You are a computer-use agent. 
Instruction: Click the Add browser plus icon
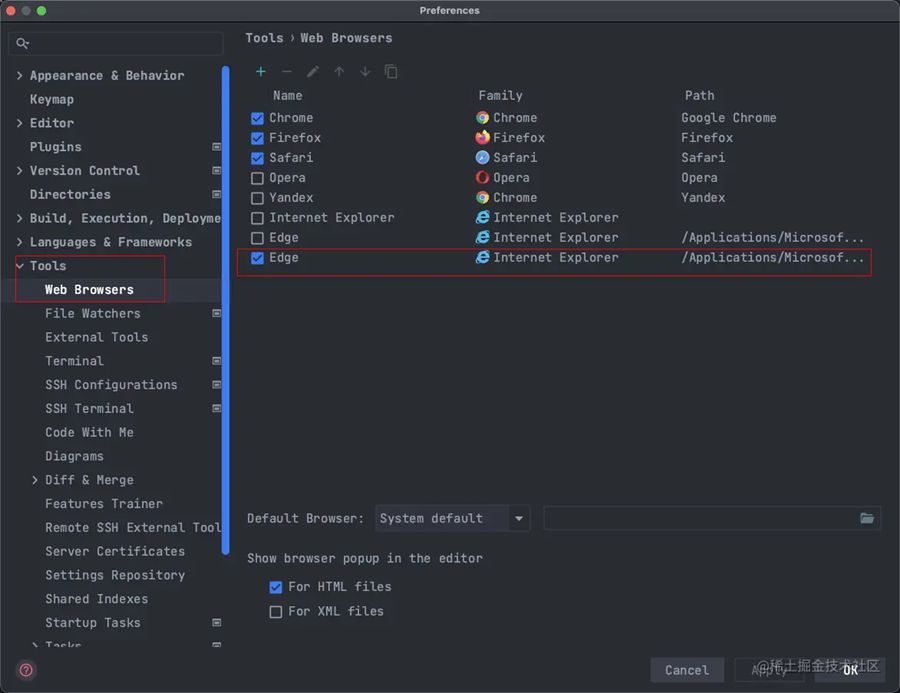click(261, 72)
